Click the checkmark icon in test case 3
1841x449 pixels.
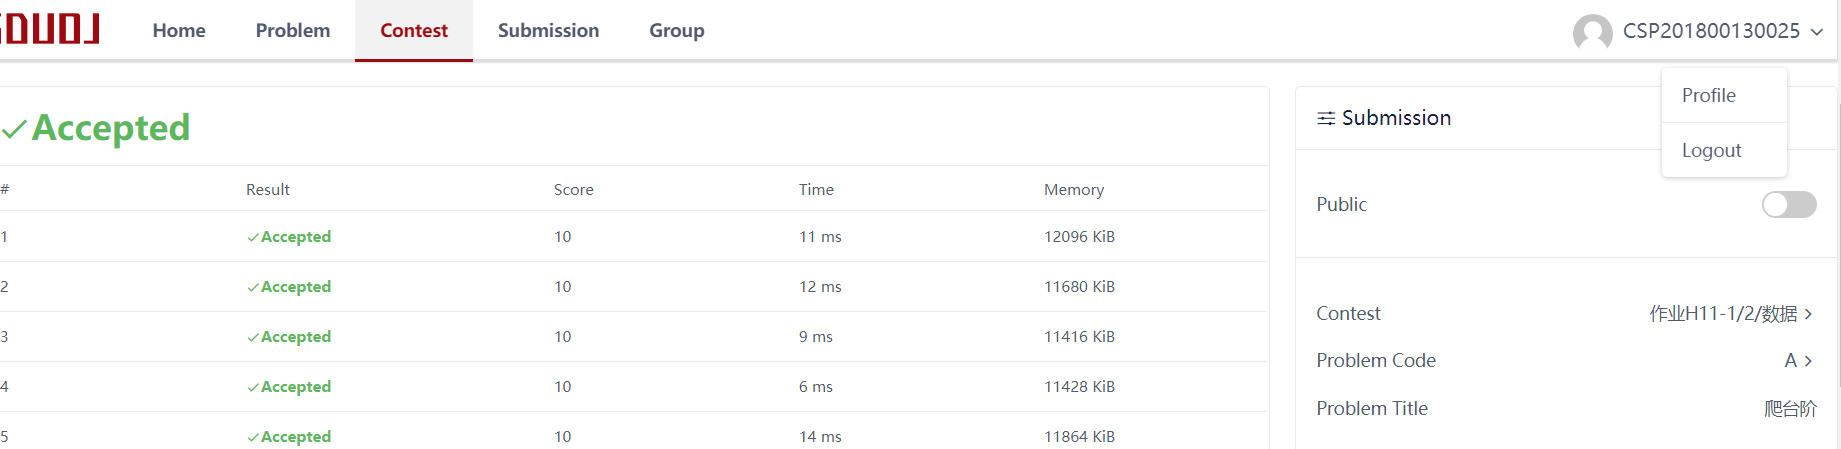[253, 337]
